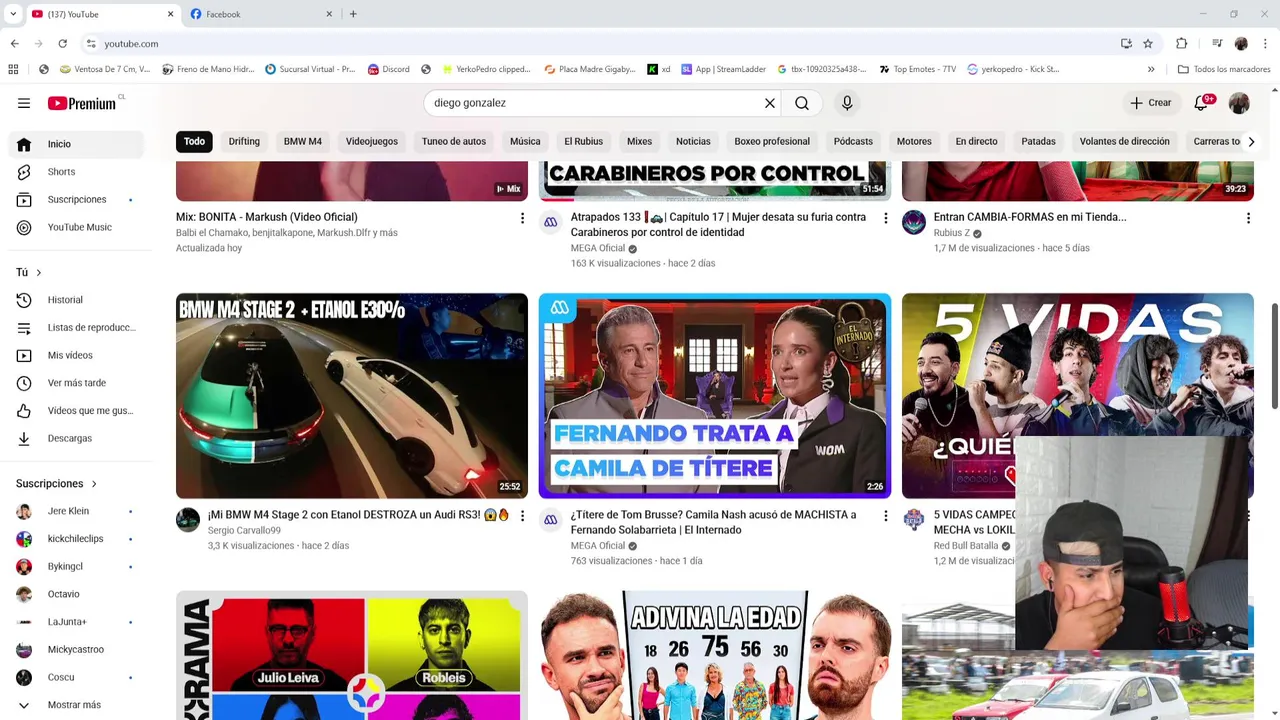Screen dimensions: 1280x720
Task: Open Fernando trata a Camila thumbnail
Action: click(x=715, y=396)
